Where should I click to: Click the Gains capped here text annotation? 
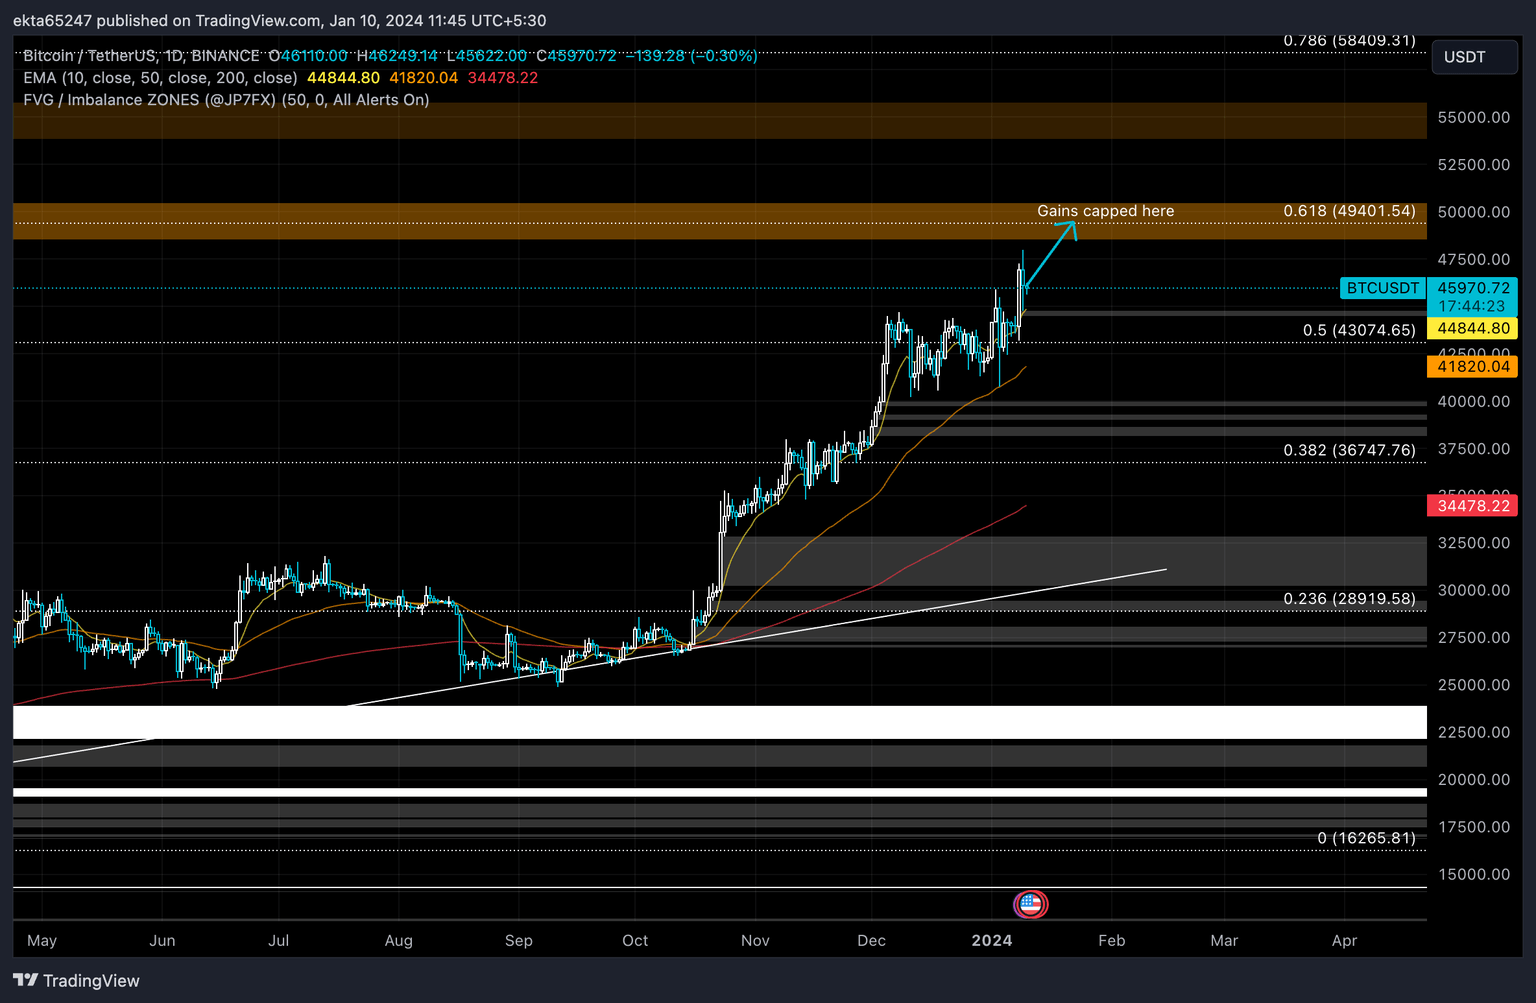click(1105, 211)
